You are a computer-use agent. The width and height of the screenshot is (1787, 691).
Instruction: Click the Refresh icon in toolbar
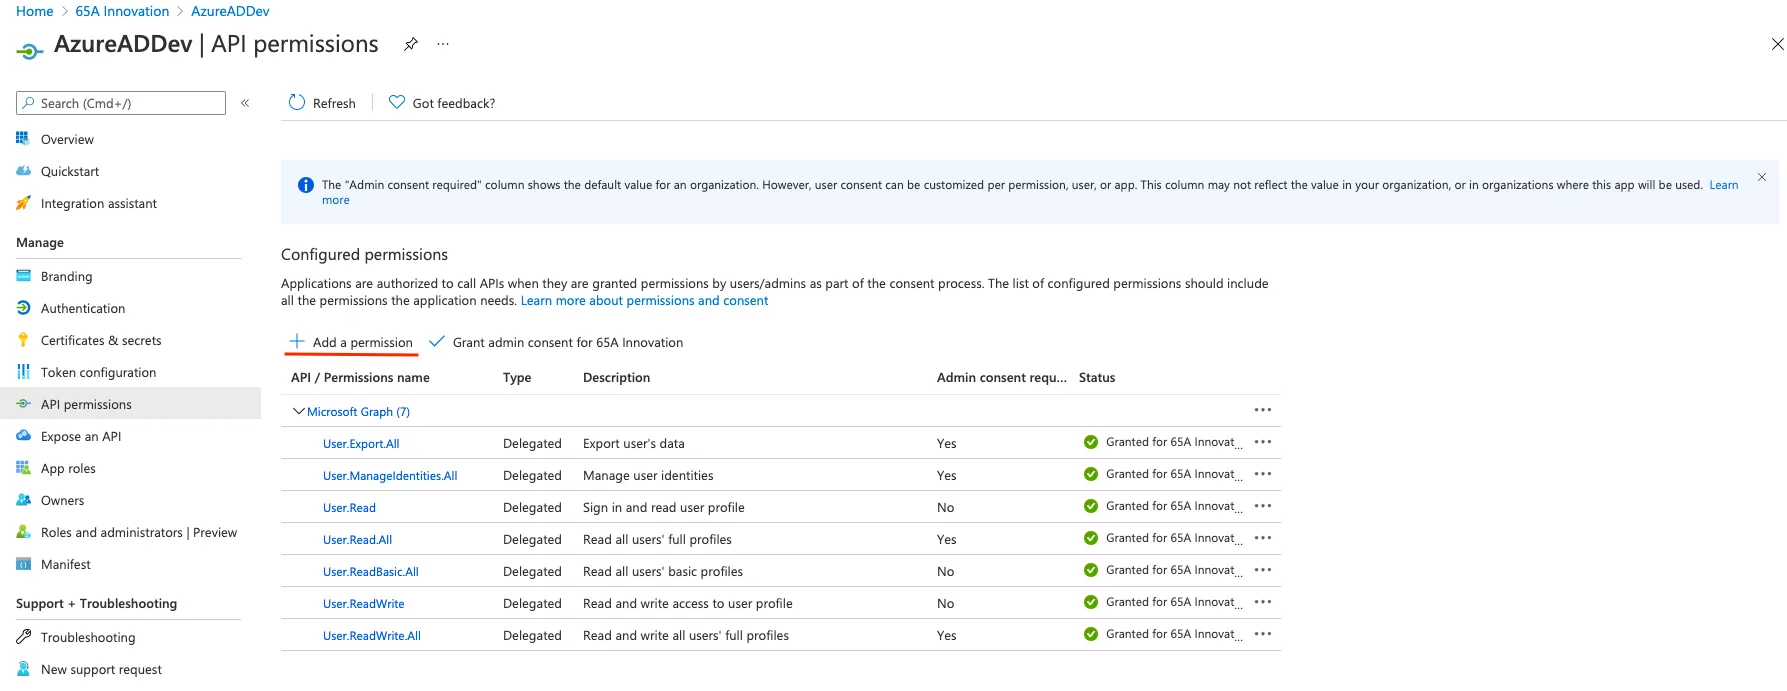(296, 102)
